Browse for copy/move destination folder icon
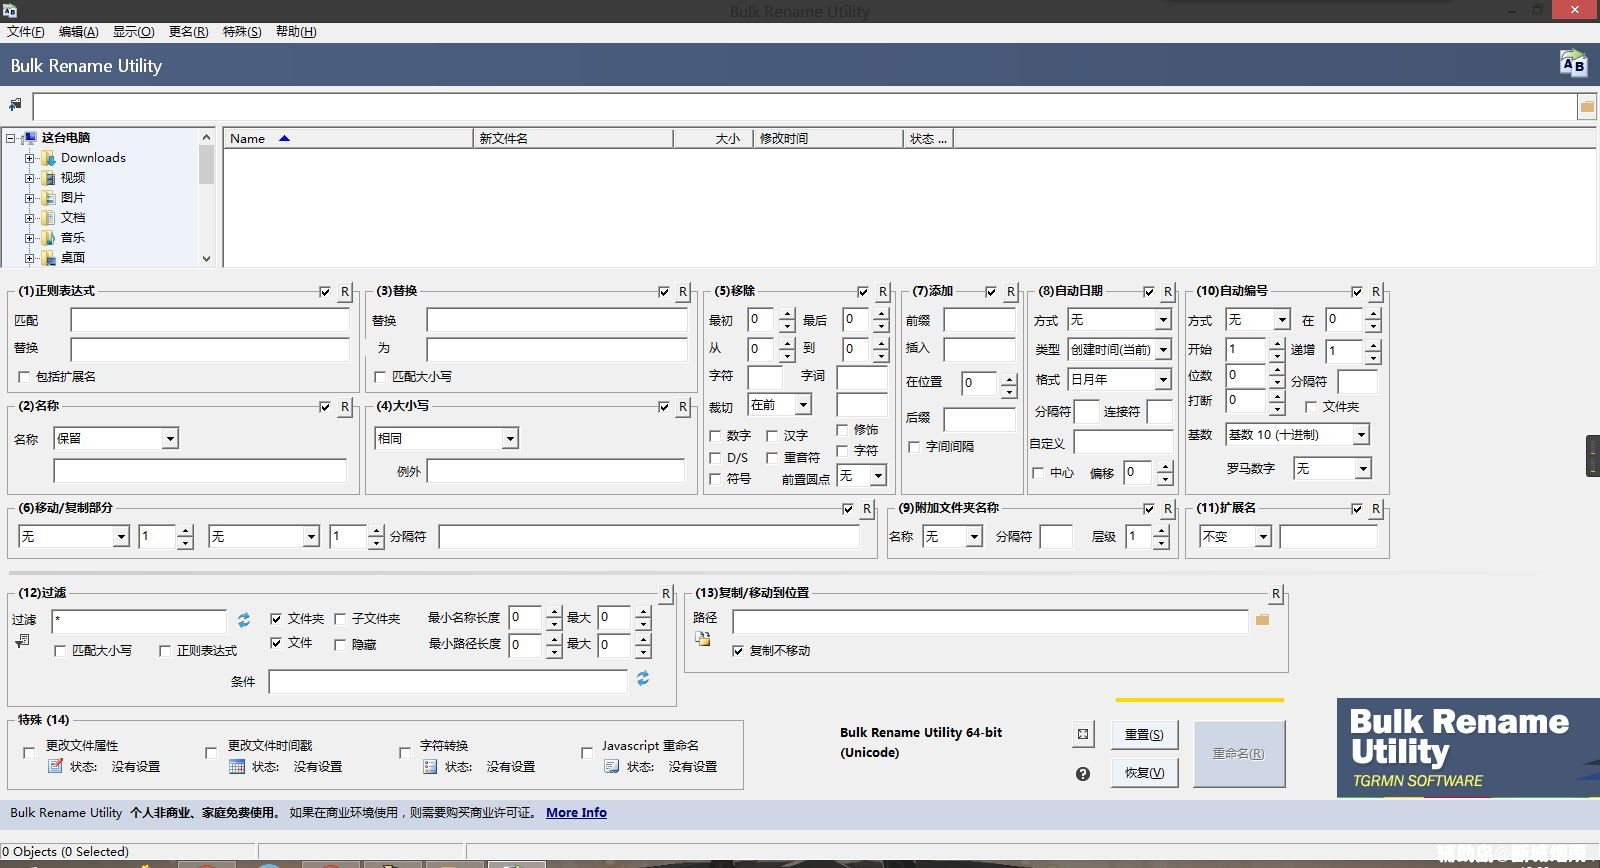Screen dimensions: 1600x868 [x=1262, y=620]
